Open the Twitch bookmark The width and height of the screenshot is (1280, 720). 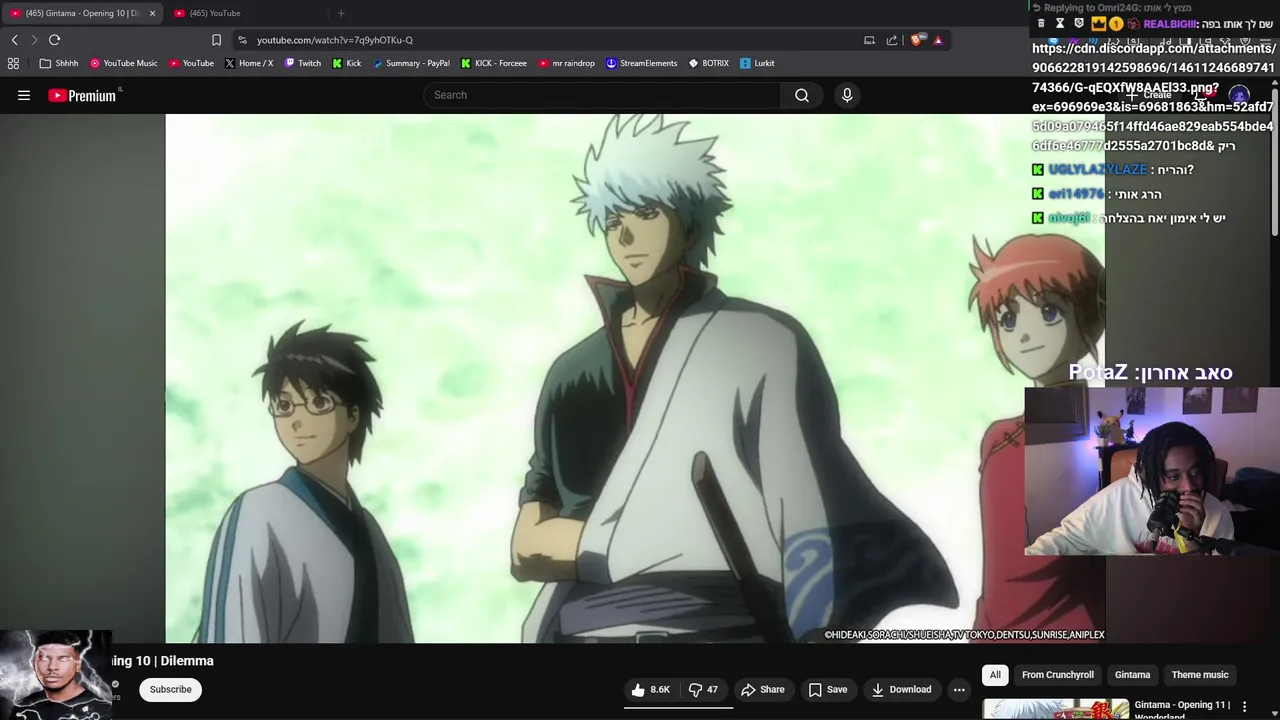303,63
